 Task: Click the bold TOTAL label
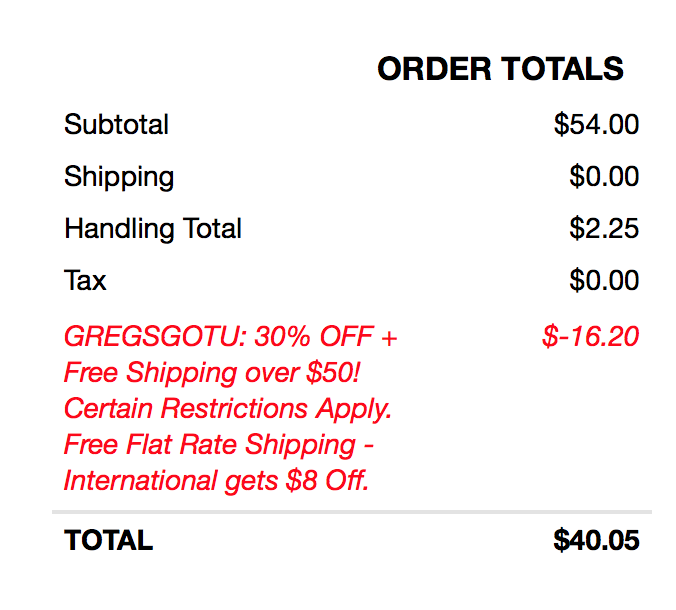(x=108, y=541)
